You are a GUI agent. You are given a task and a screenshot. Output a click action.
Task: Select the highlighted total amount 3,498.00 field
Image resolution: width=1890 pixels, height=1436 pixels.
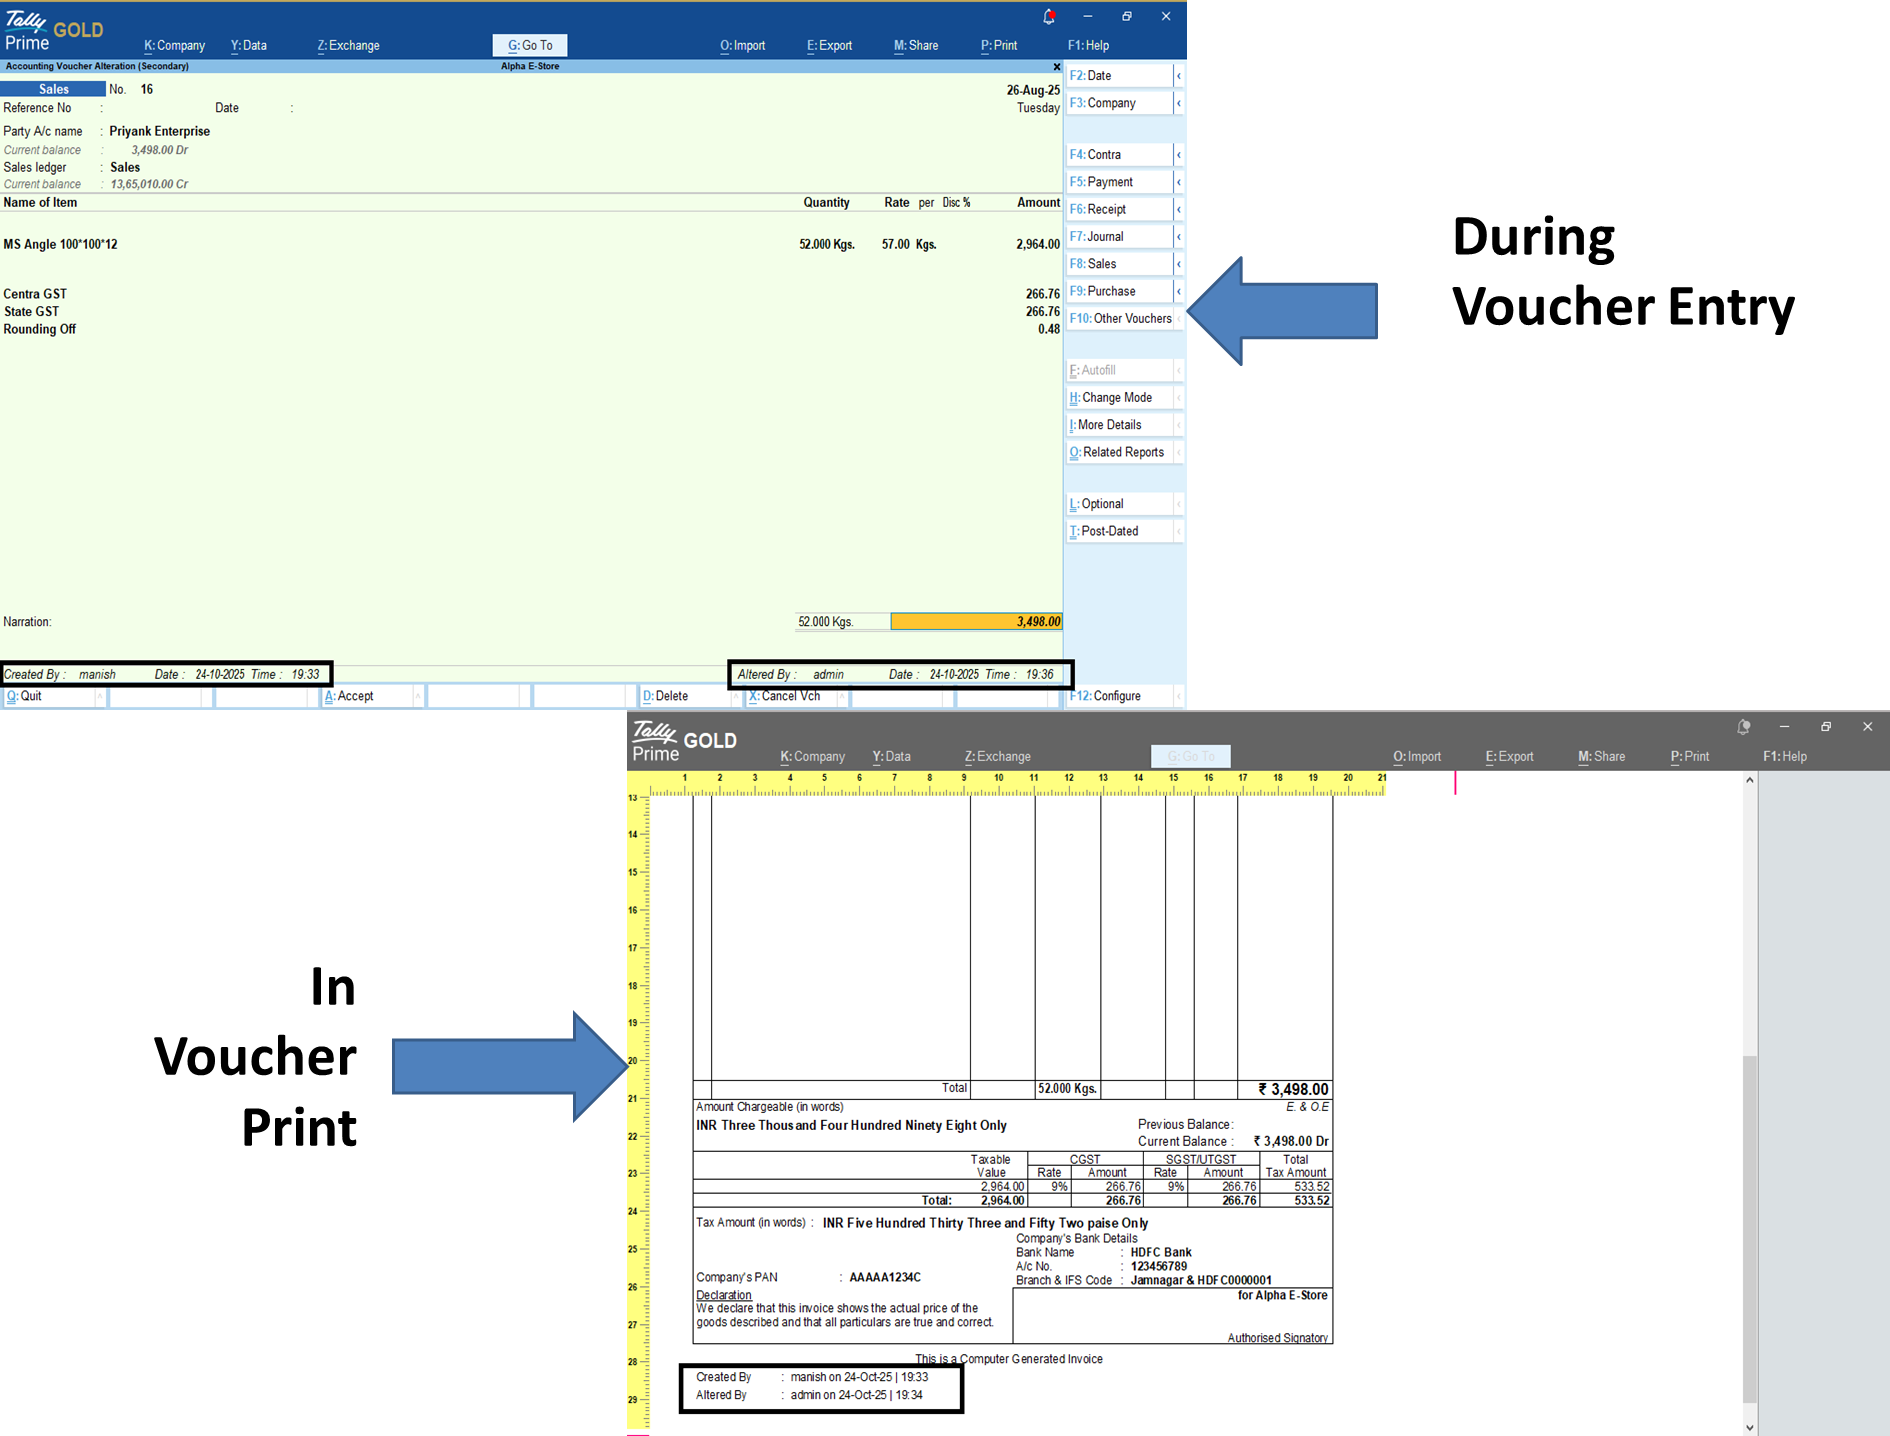[x=975, y=622]
